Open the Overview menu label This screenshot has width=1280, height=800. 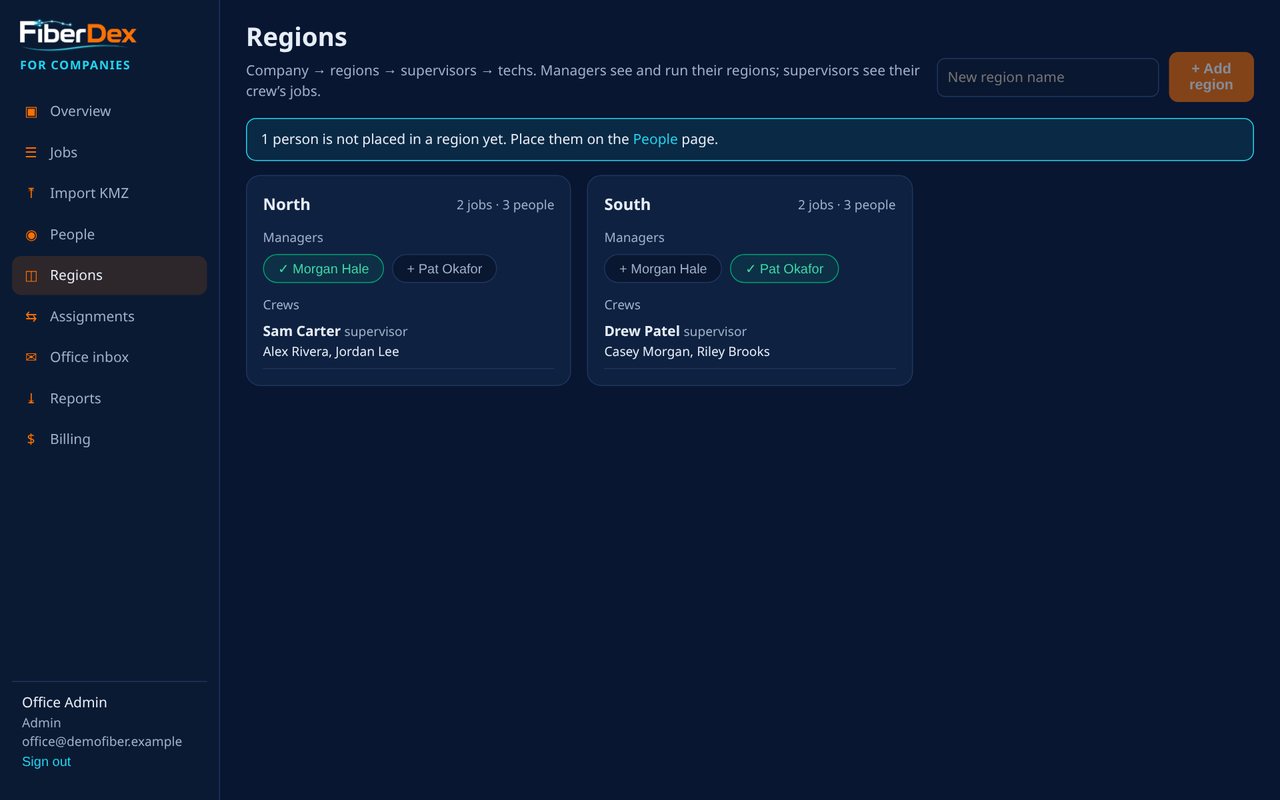click(80, 111)
